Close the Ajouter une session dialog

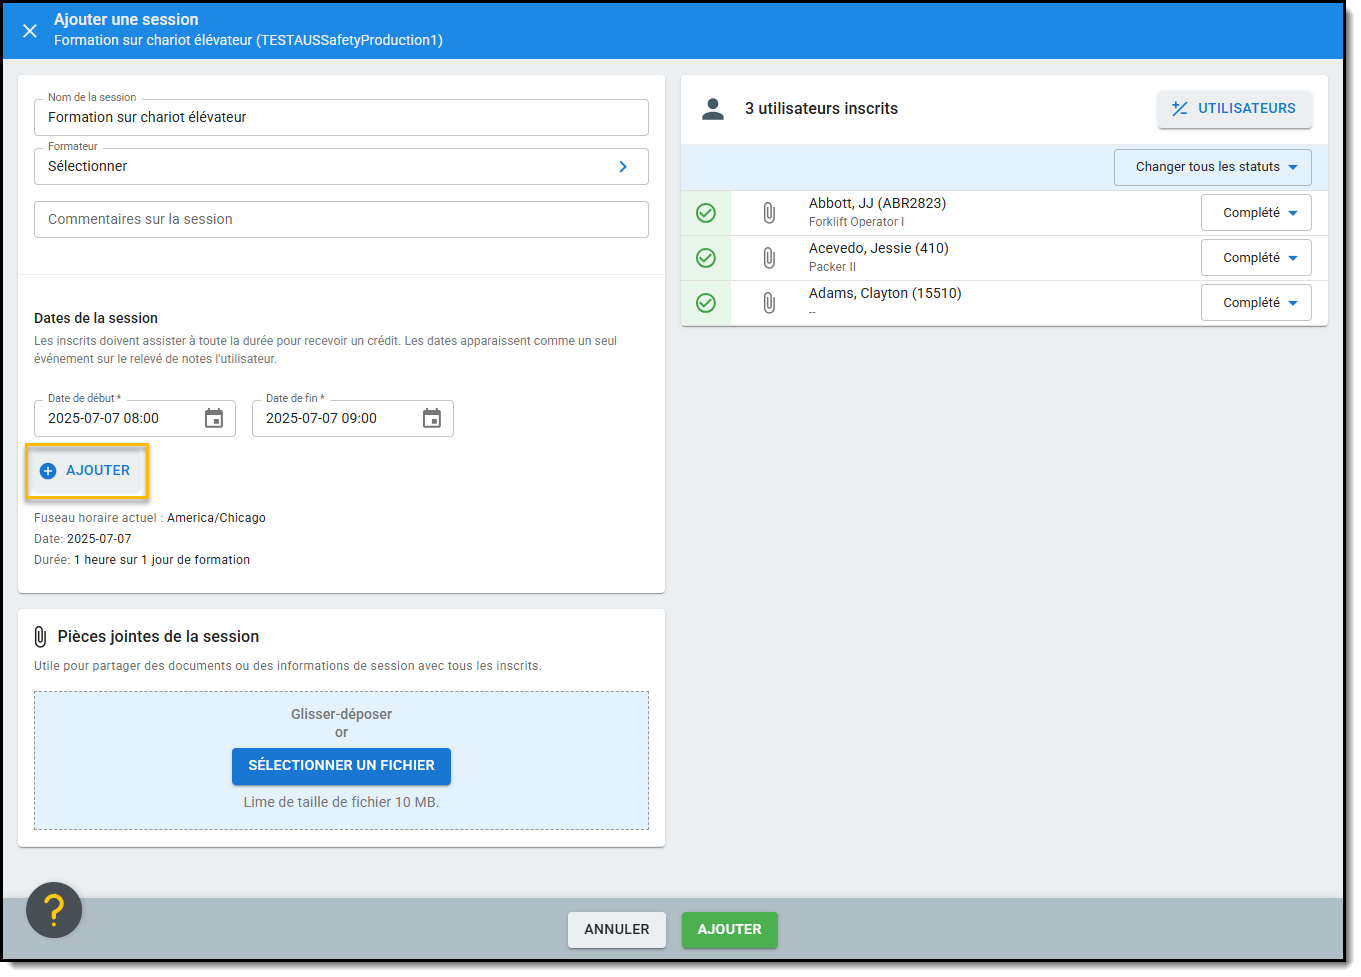click(30, 31)
